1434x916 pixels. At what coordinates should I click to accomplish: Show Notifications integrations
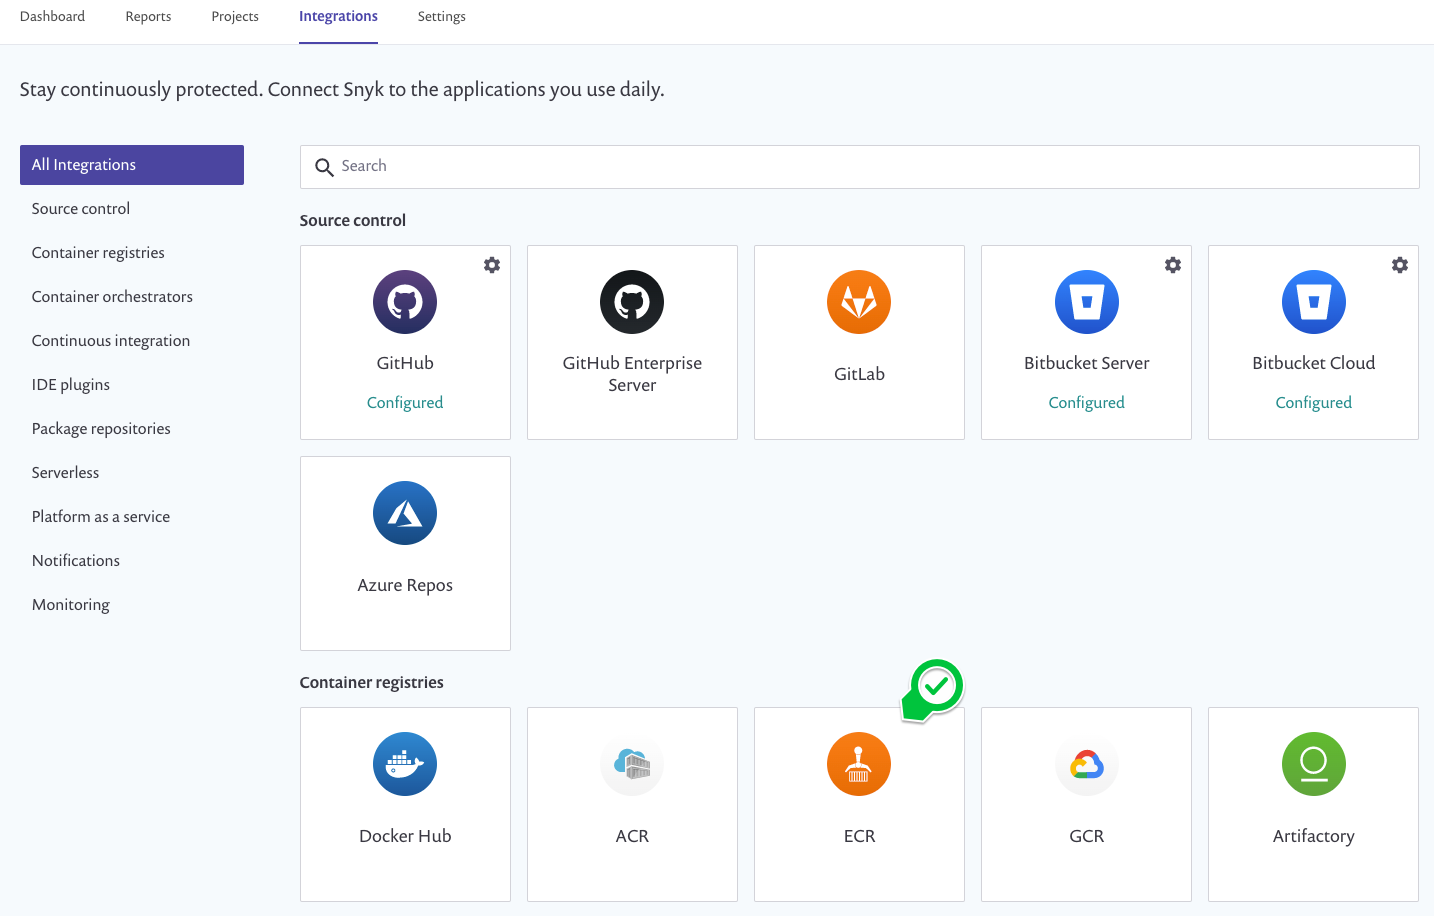tap(76, 561)
